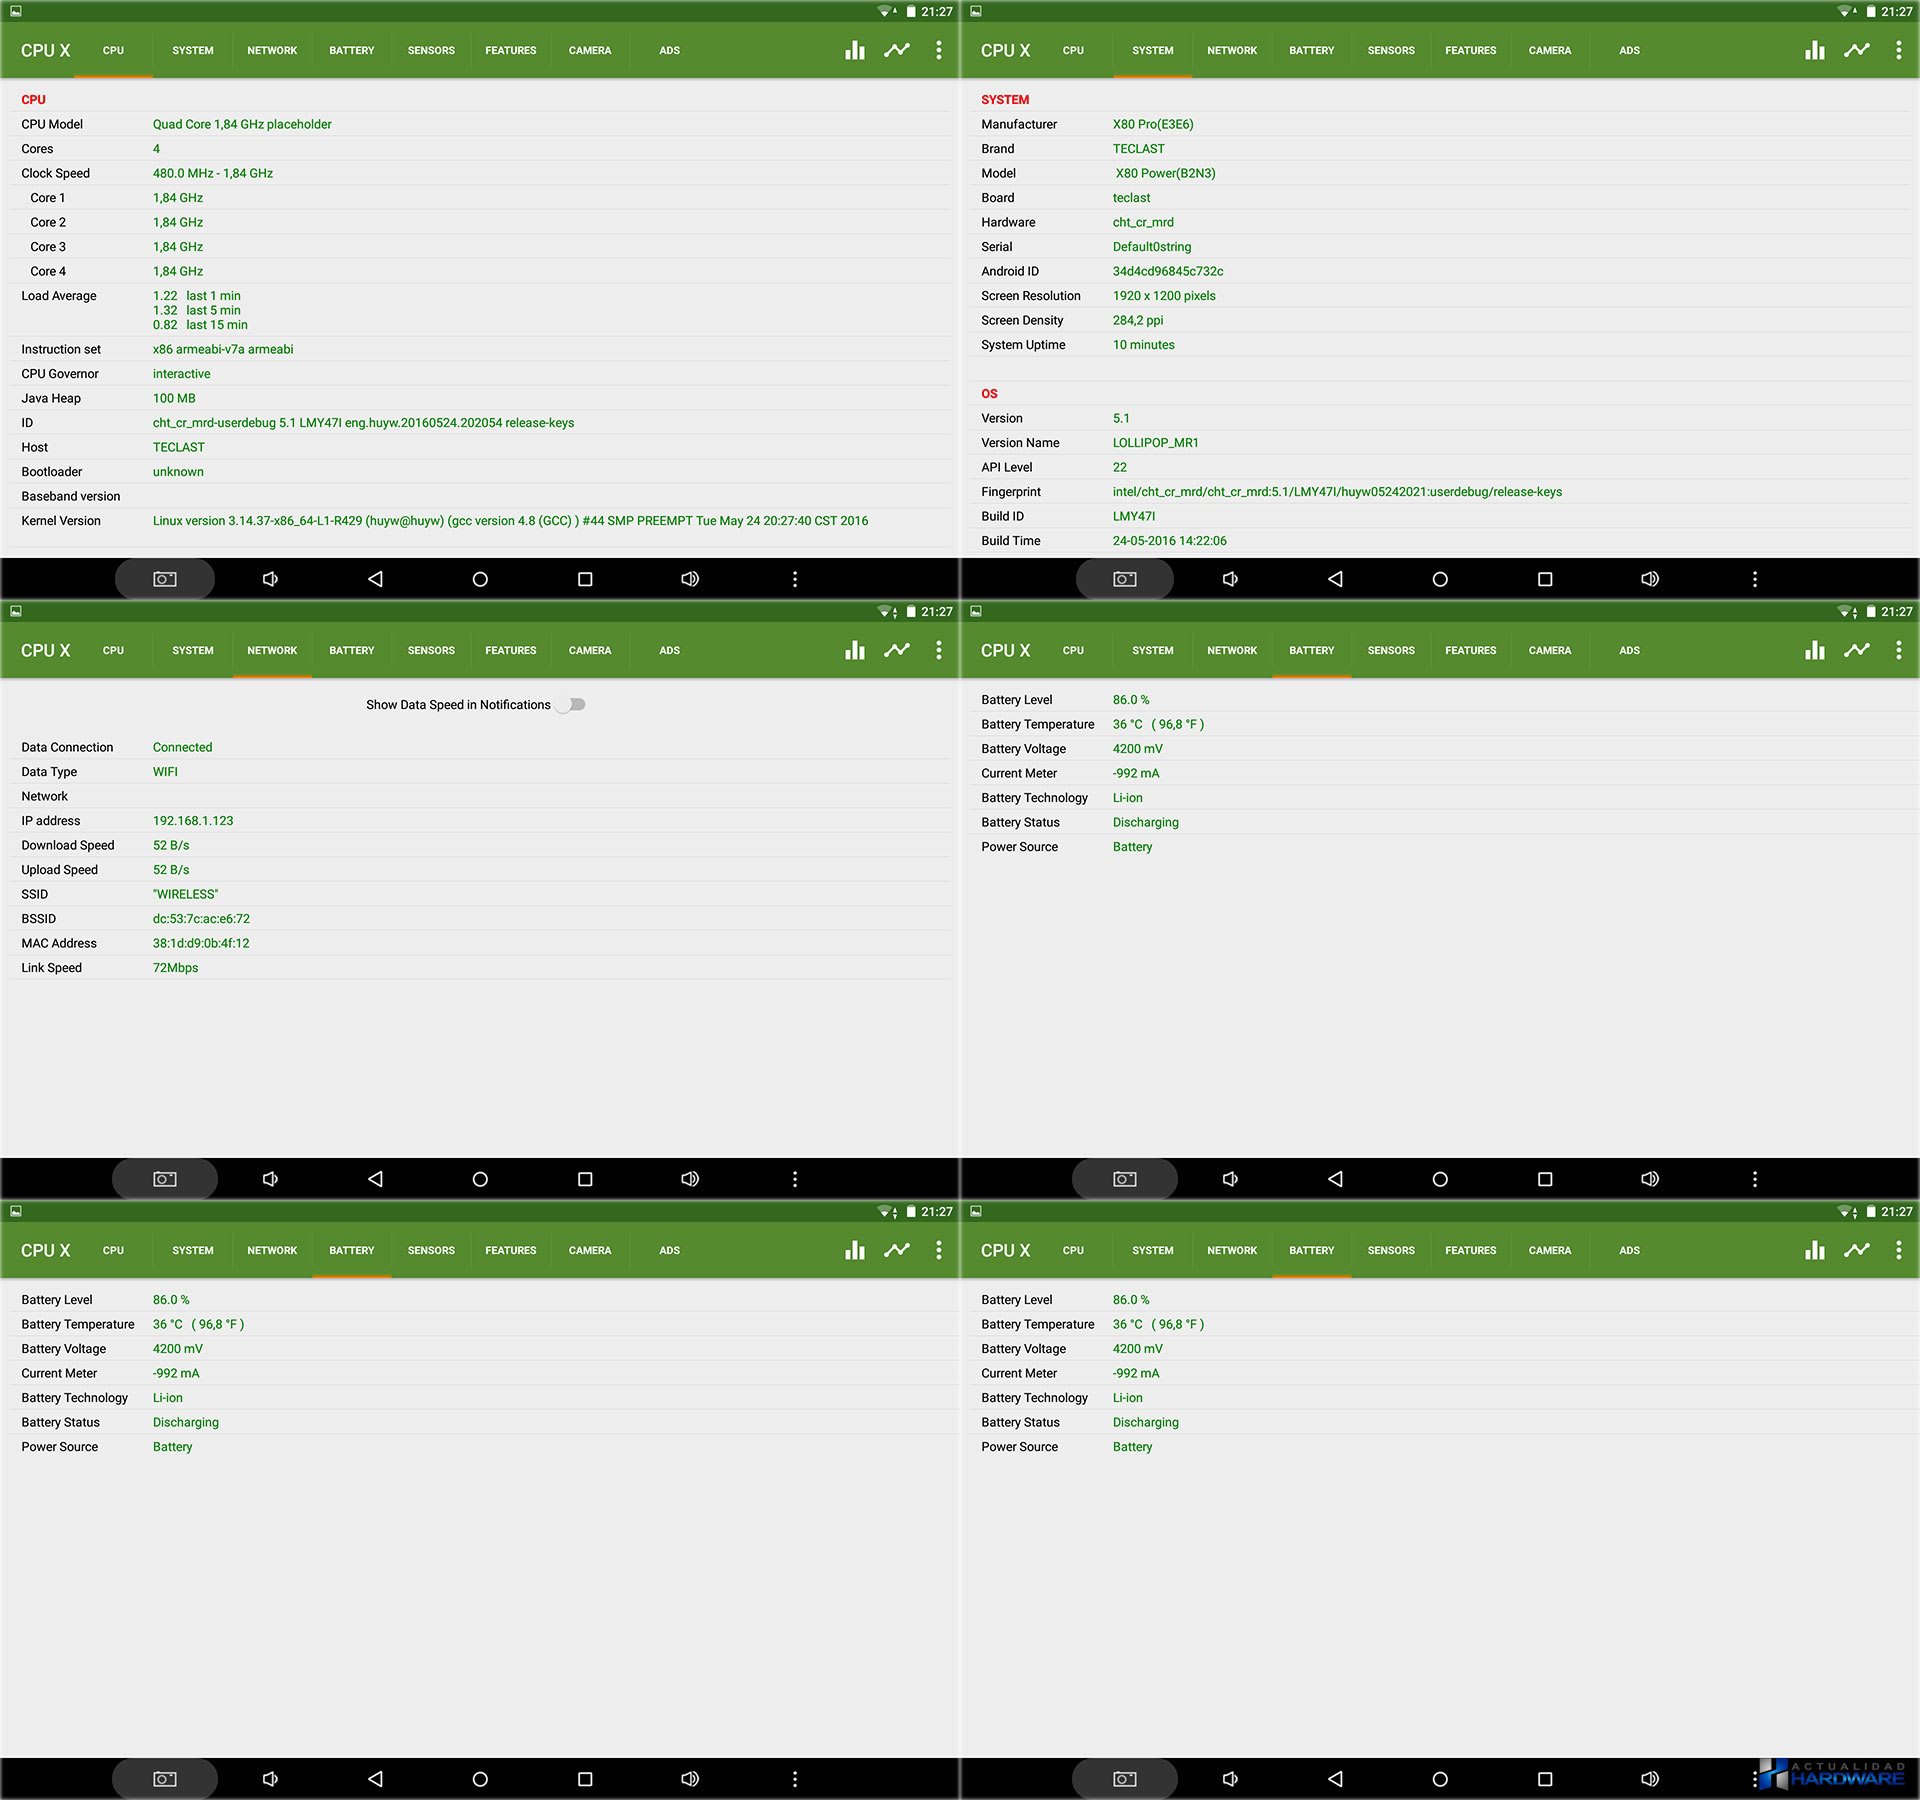Open line graph icon on SYSTEM details screen
Image resolution: width=1920 pixels, height=1800 pixels.
click(1857, 50)
